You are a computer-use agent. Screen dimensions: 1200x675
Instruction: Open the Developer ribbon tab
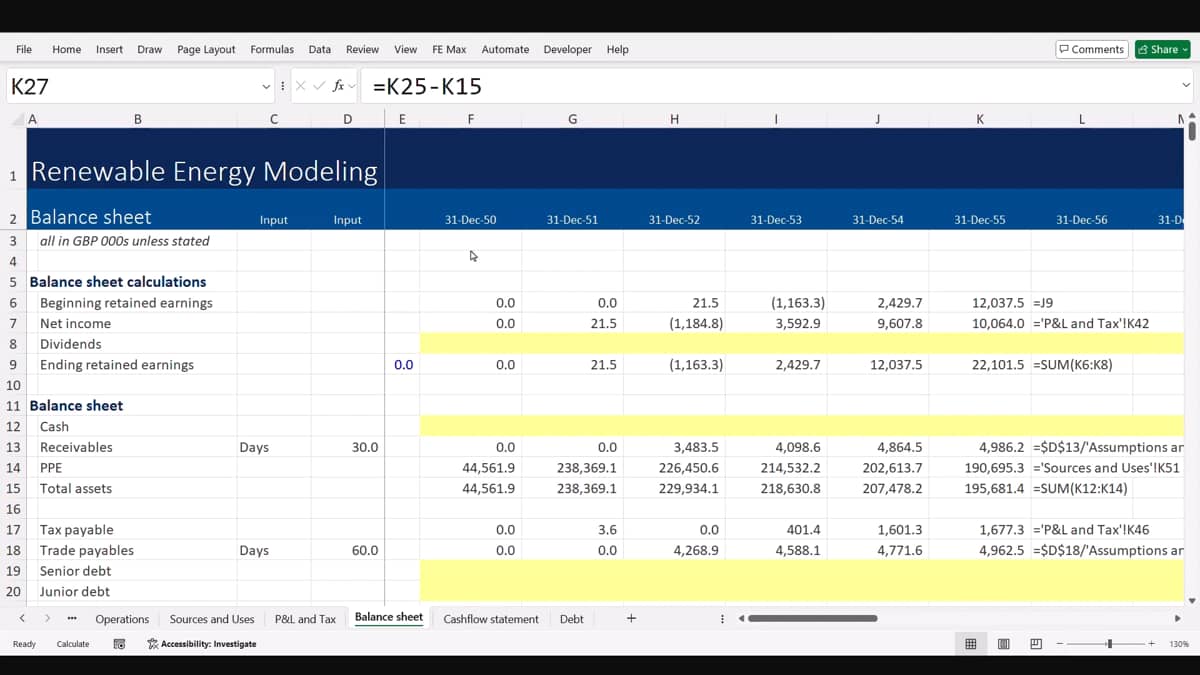(567, 49)
